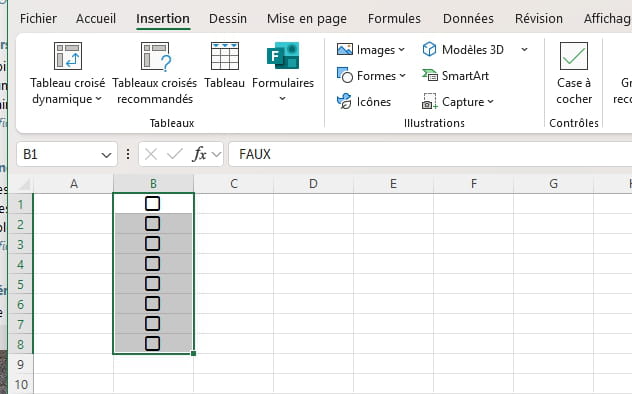The image size is (632, 394).
Task: Open the Données tab
Action: (468, 19)
